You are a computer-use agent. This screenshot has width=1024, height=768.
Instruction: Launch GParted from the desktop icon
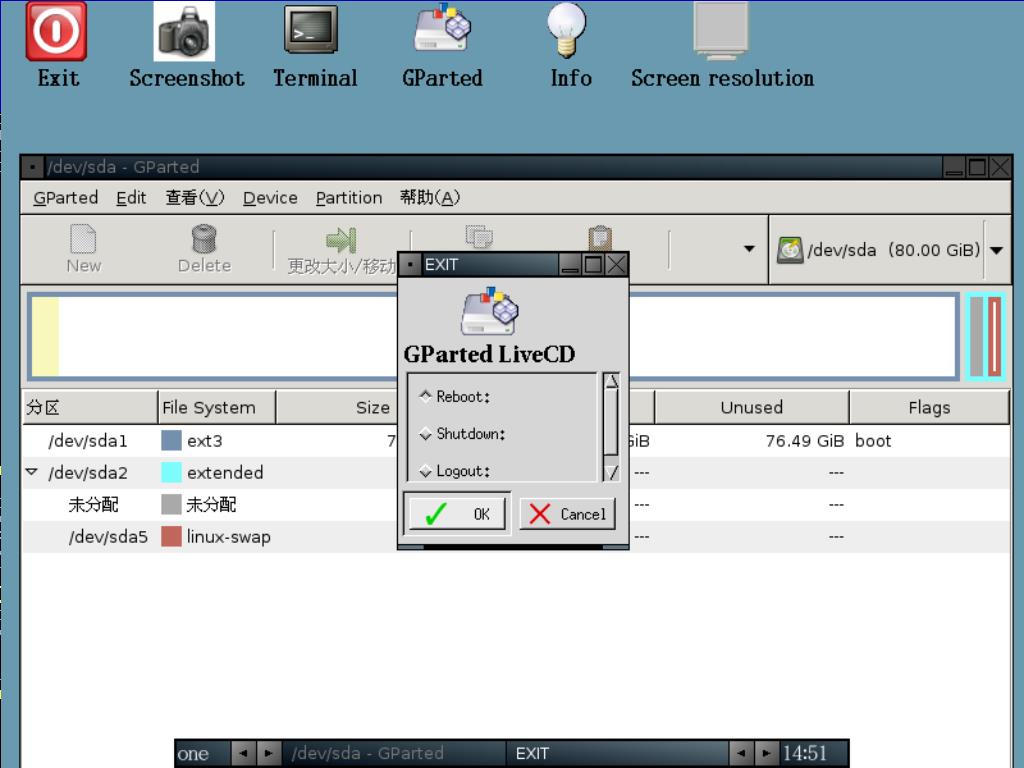tap(442, 27)
